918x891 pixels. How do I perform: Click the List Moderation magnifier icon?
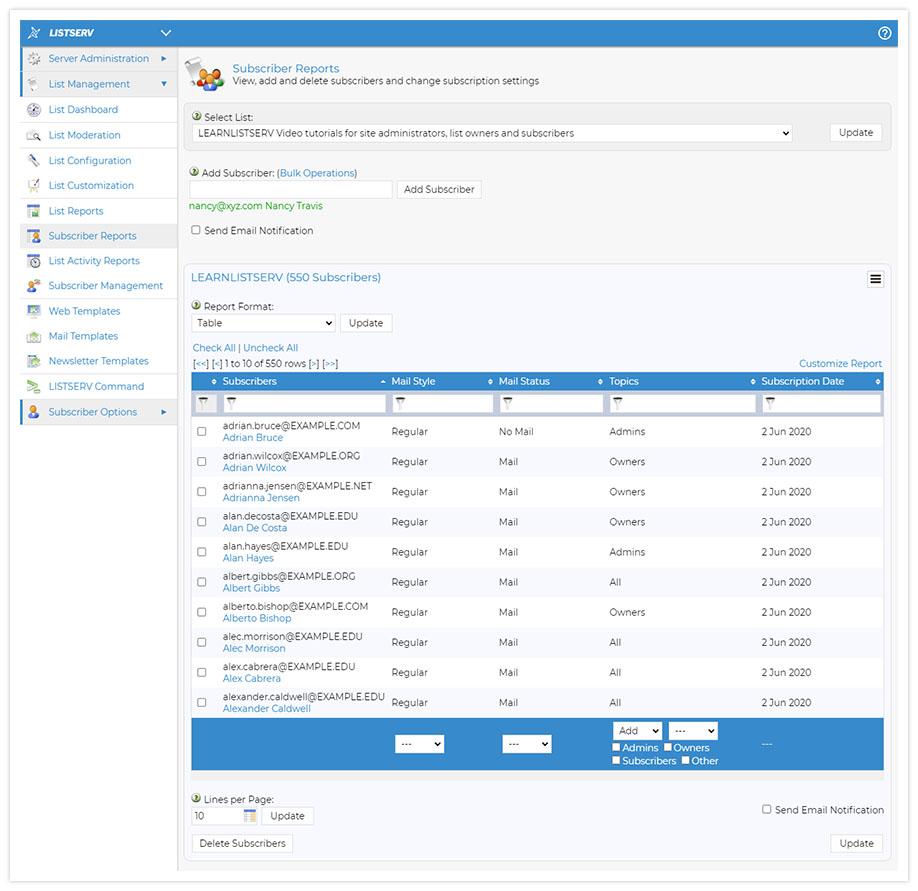point(34,135)
